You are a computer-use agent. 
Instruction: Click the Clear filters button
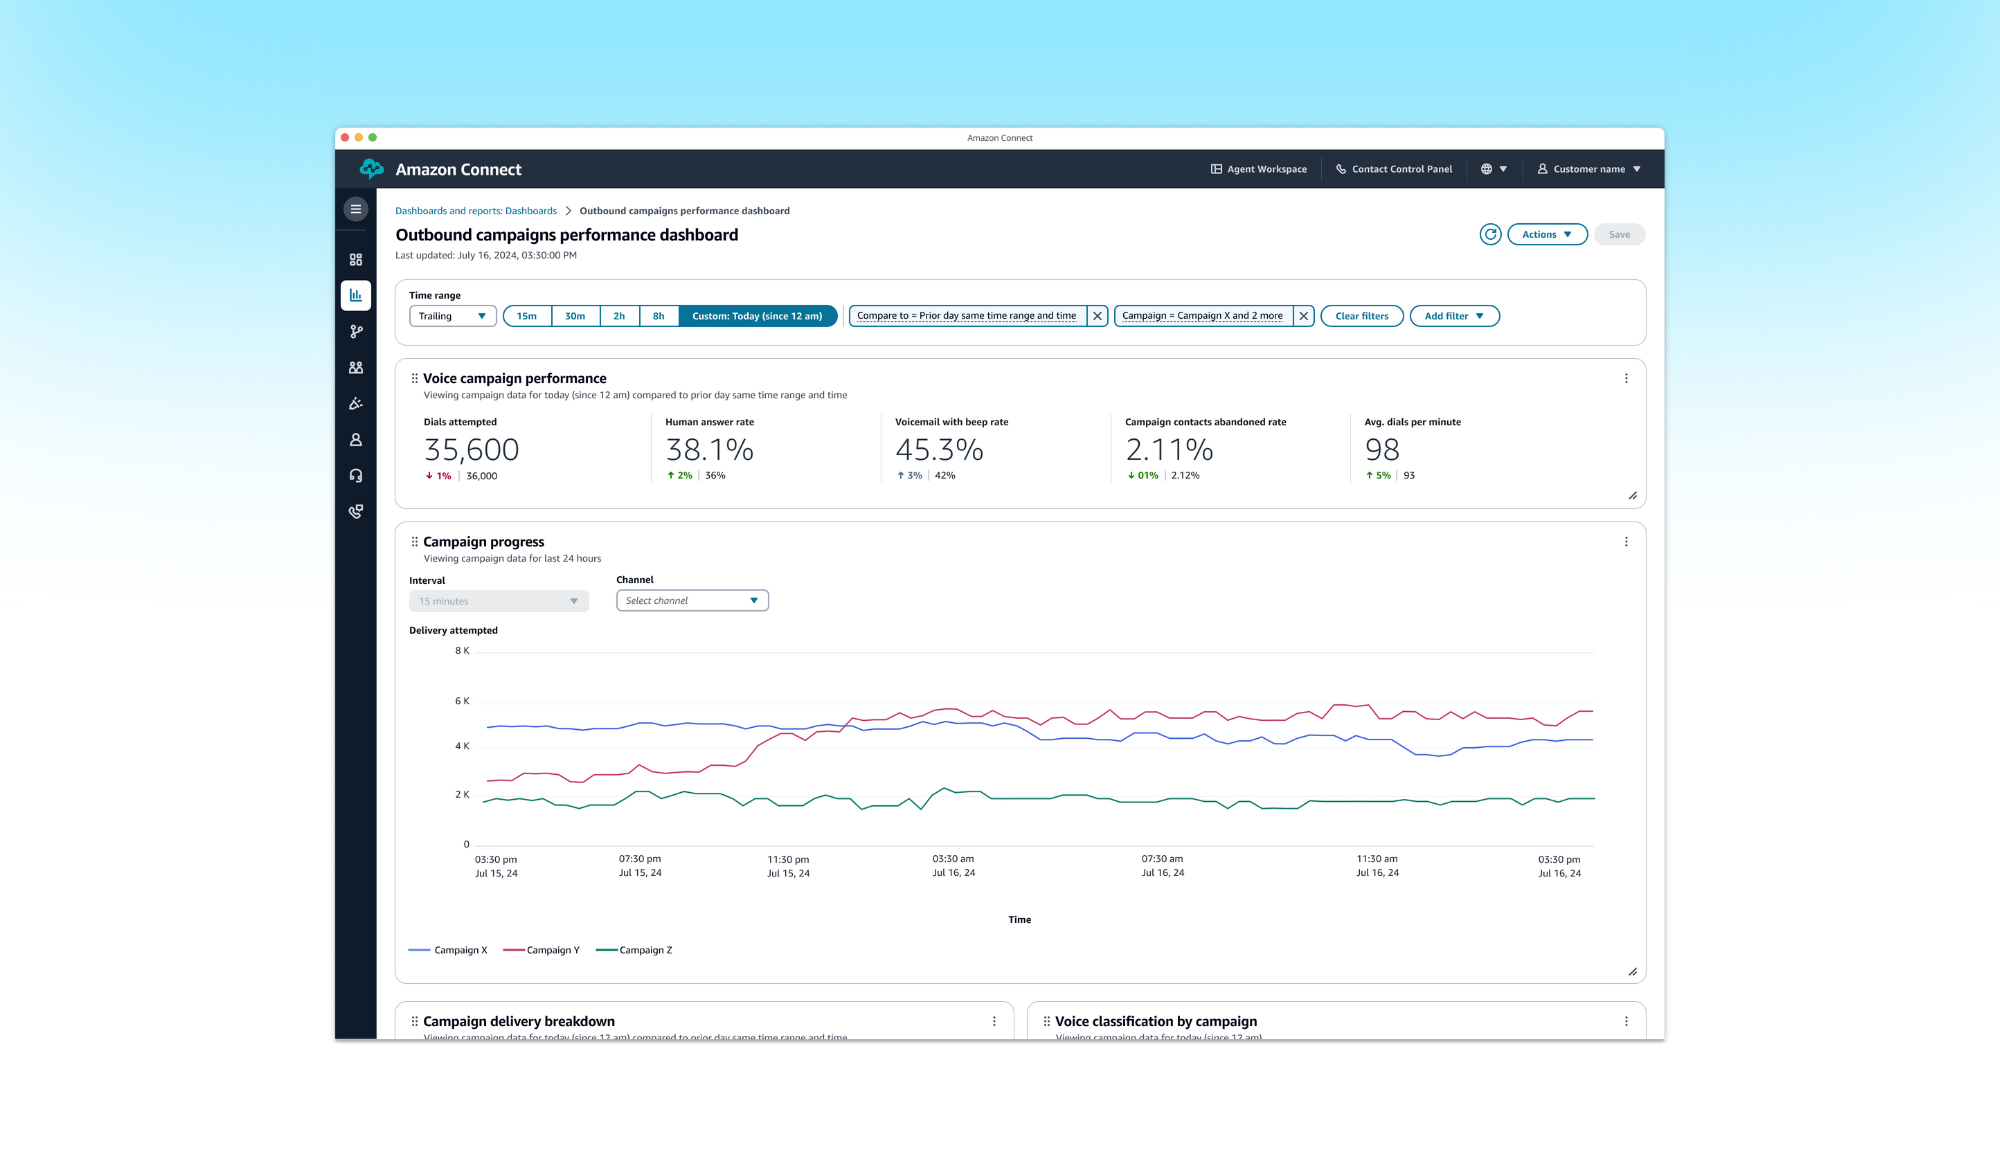click(x=1361, y=315)
